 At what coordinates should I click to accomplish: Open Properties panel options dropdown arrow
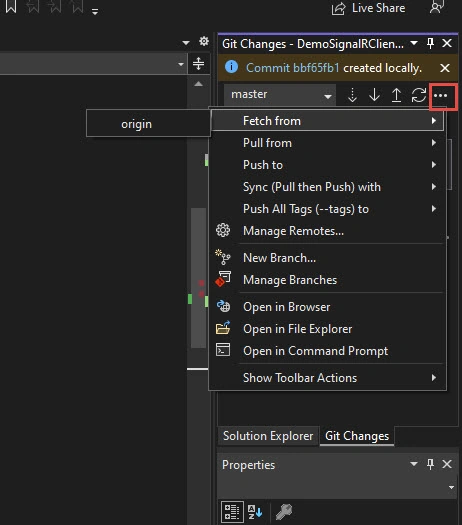(x=414, y=464)
